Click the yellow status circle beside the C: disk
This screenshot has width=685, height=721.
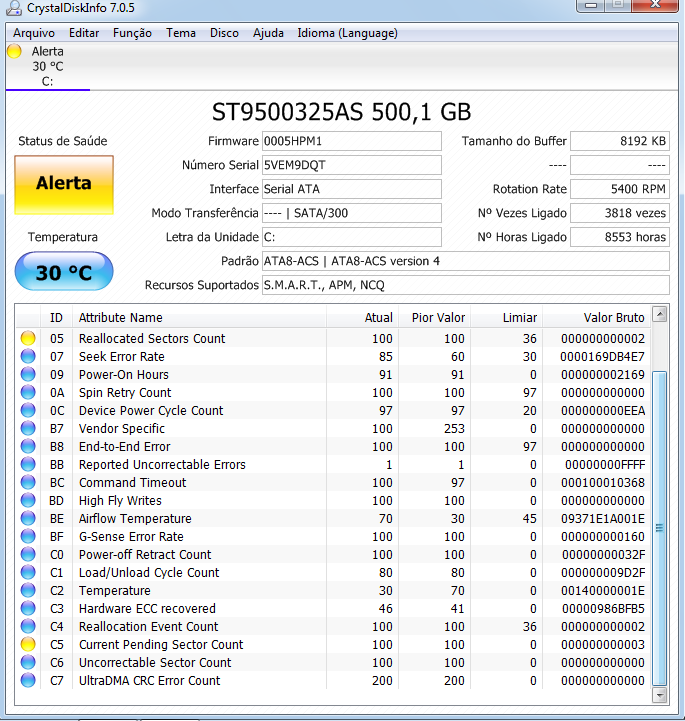pyautogui.click(x=14, y=51)
